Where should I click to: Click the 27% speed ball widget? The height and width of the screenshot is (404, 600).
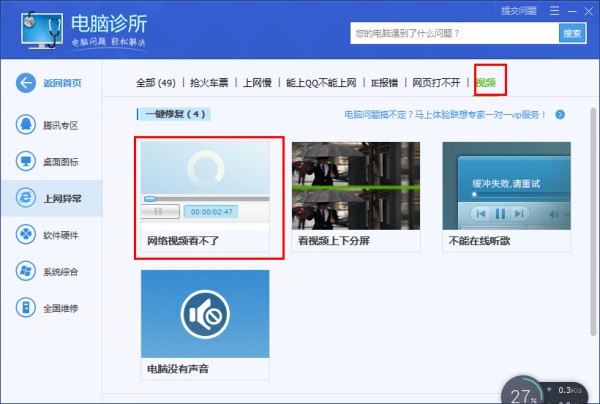click(x=523, y=391)
